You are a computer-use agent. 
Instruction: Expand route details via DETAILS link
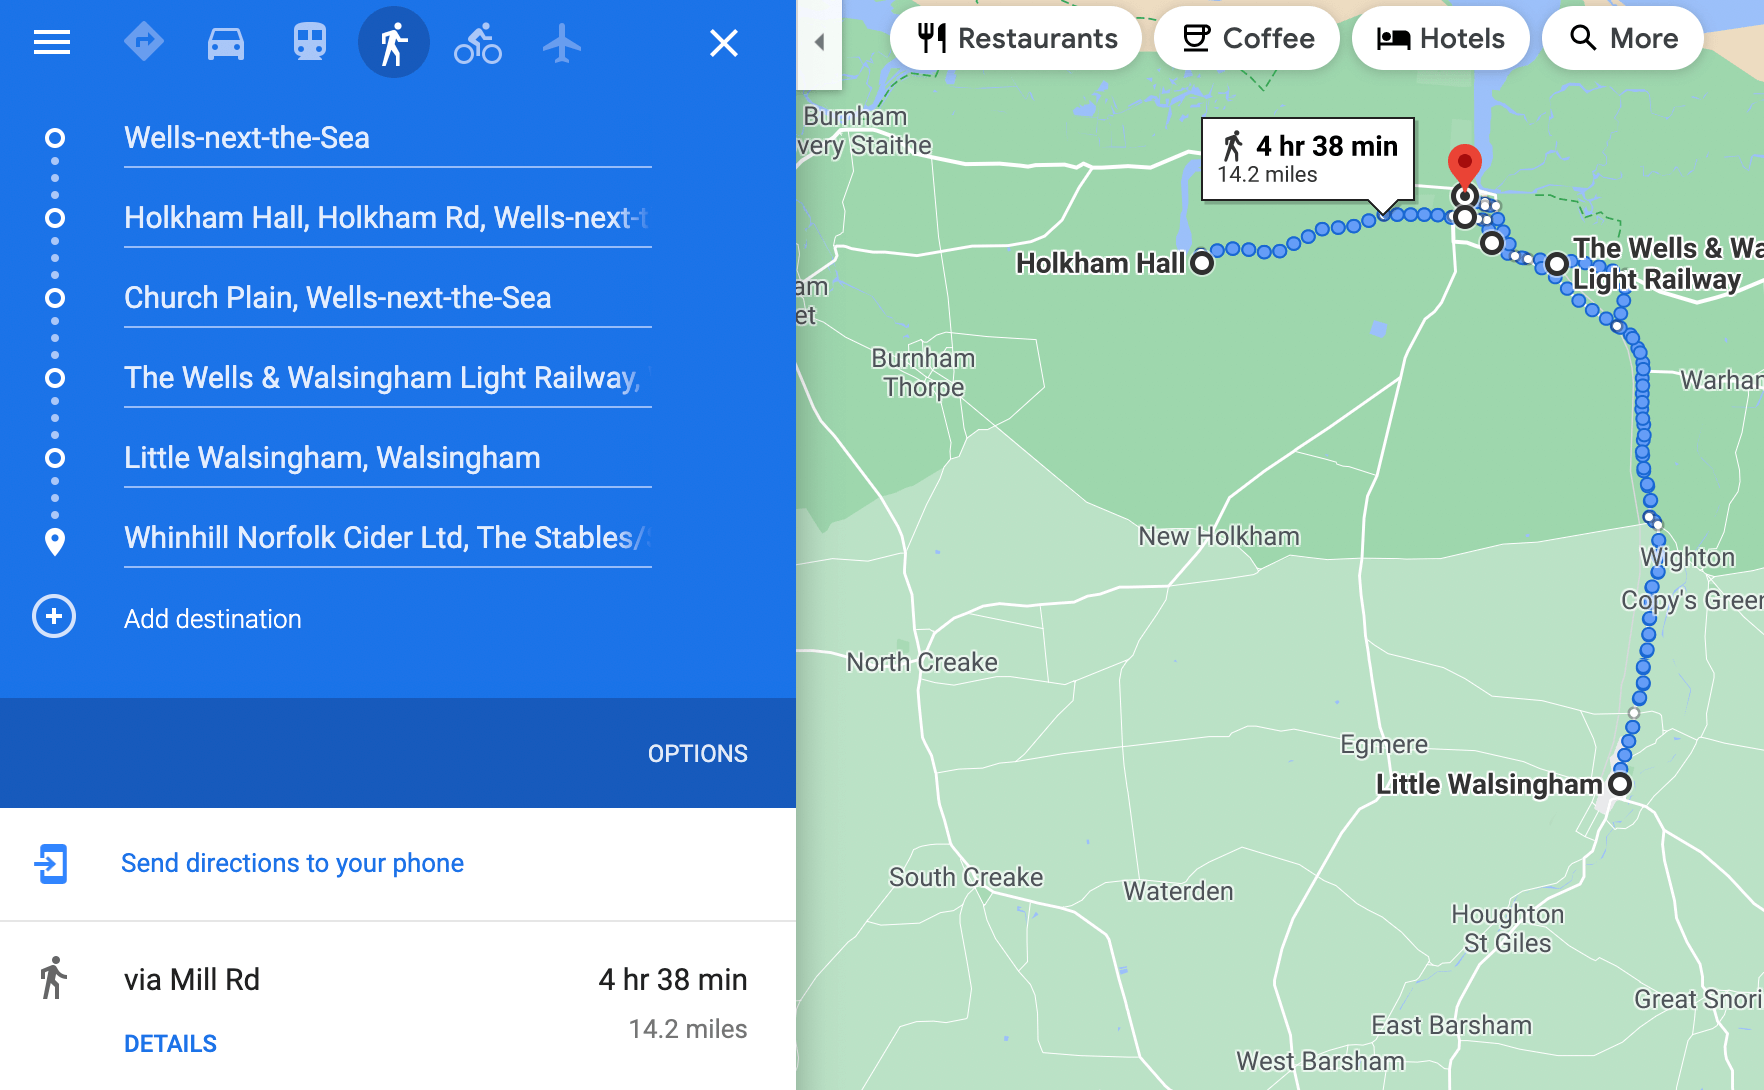170,1043
